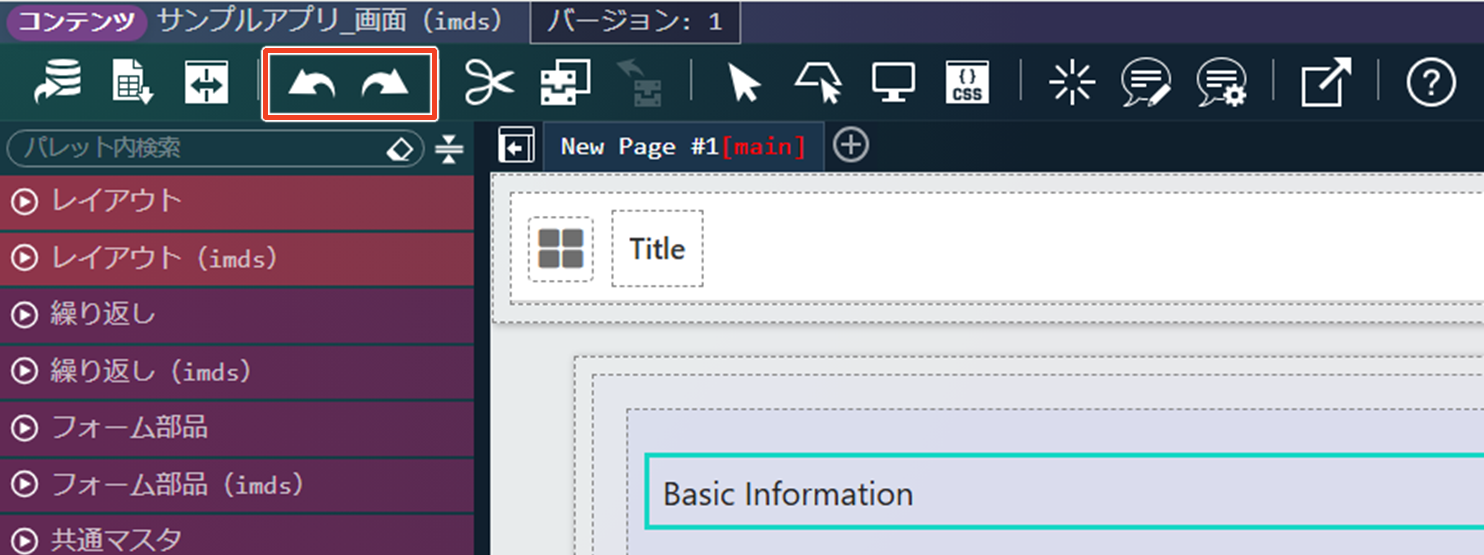
Task: Open the comment settings gear icon
Action: 1221,84
